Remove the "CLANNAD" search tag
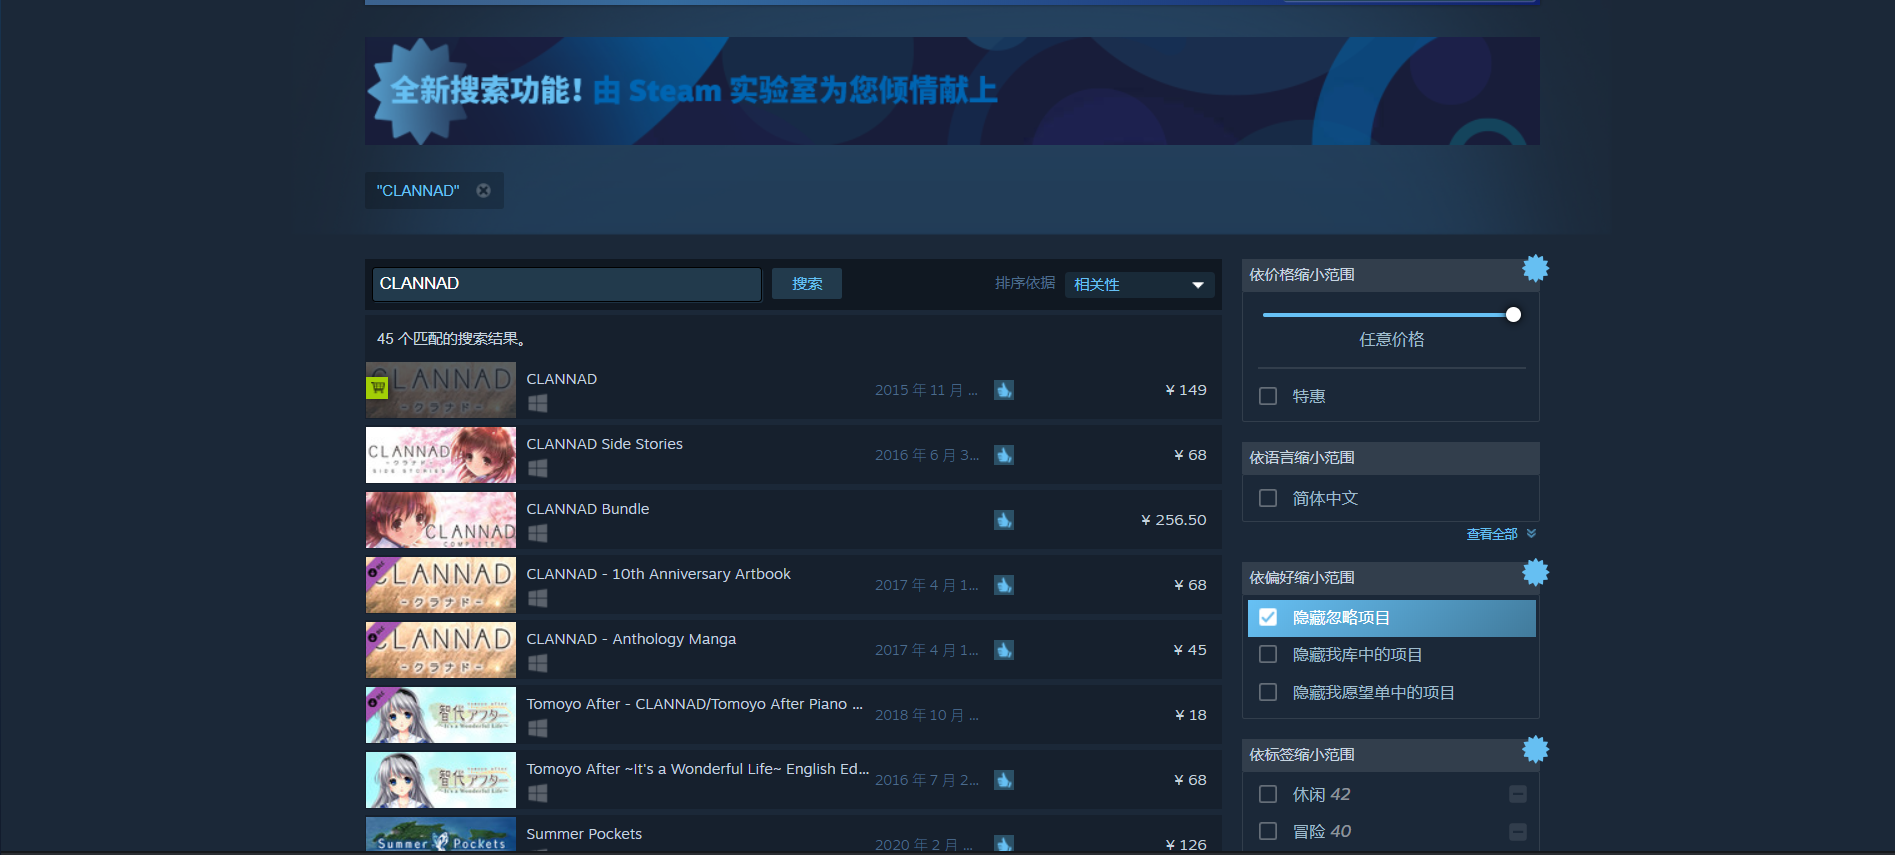 (483, 190)
